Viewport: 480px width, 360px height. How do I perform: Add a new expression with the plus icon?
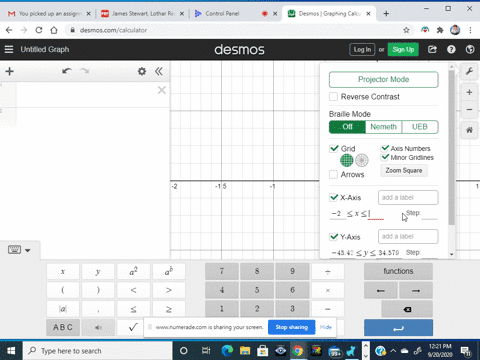point(10,71)
